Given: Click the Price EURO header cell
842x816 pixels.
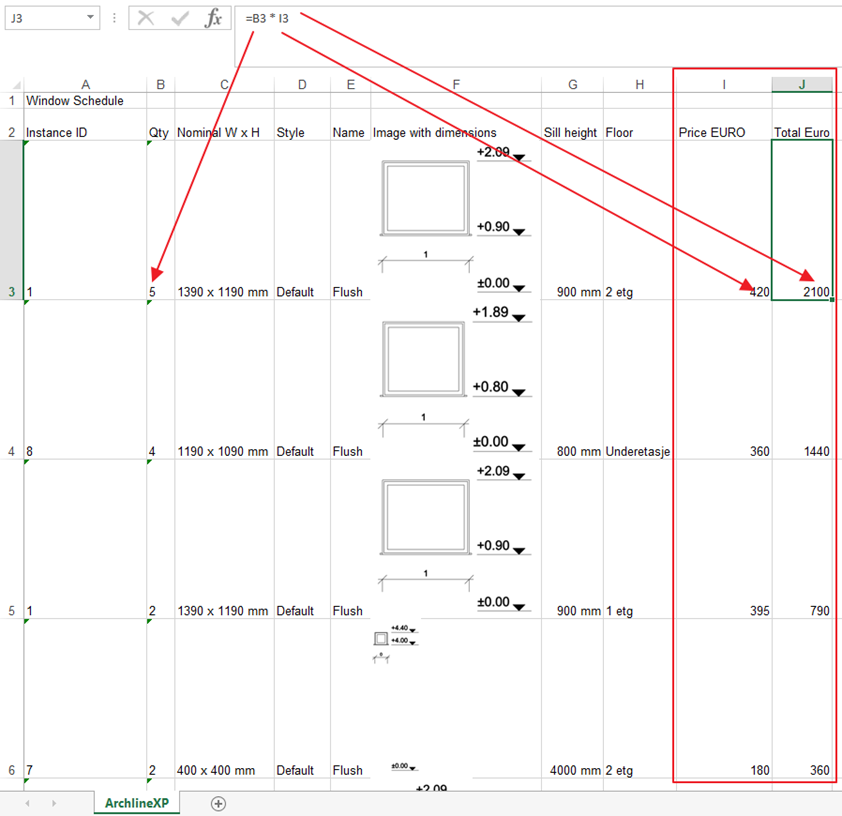Looking at the screenshot, I should click(723, 132).
